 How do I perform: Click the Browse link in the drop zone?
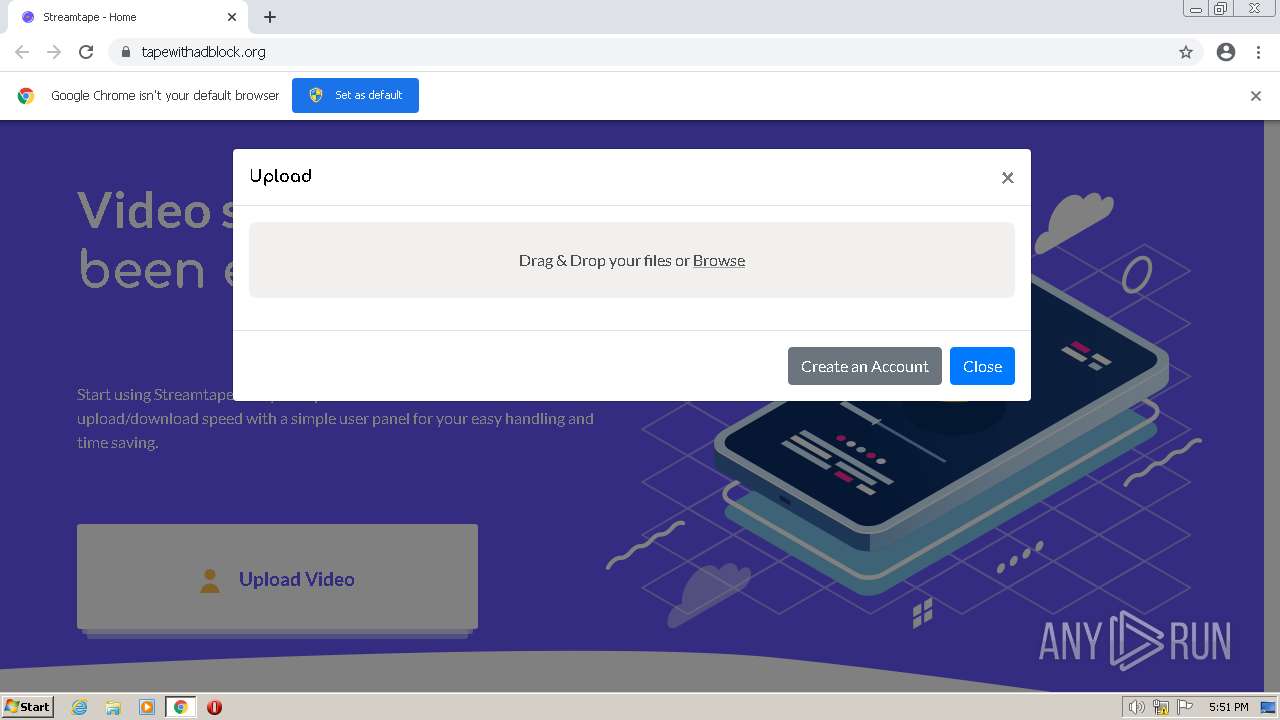[x=719, y=260]
